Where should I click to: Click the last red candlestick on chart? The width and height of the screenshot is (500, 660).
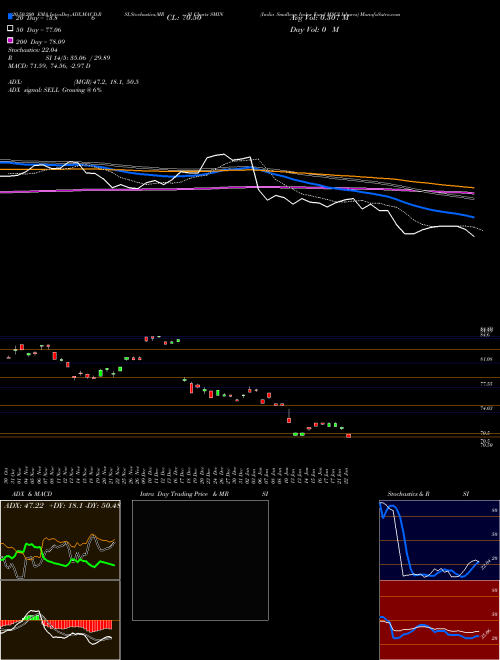point(348,436)
